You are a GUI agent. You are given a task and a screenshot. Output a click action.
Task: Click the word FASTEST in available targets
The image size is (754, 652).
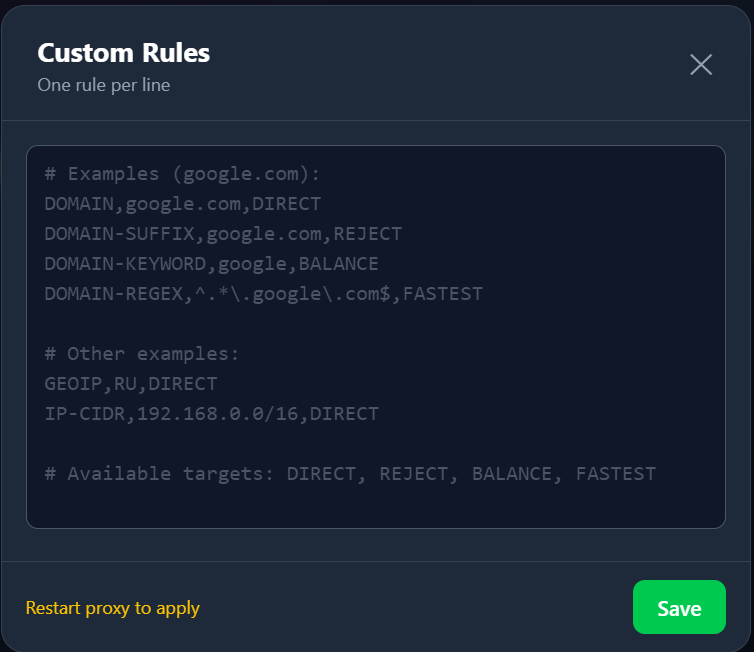(616, 474)
